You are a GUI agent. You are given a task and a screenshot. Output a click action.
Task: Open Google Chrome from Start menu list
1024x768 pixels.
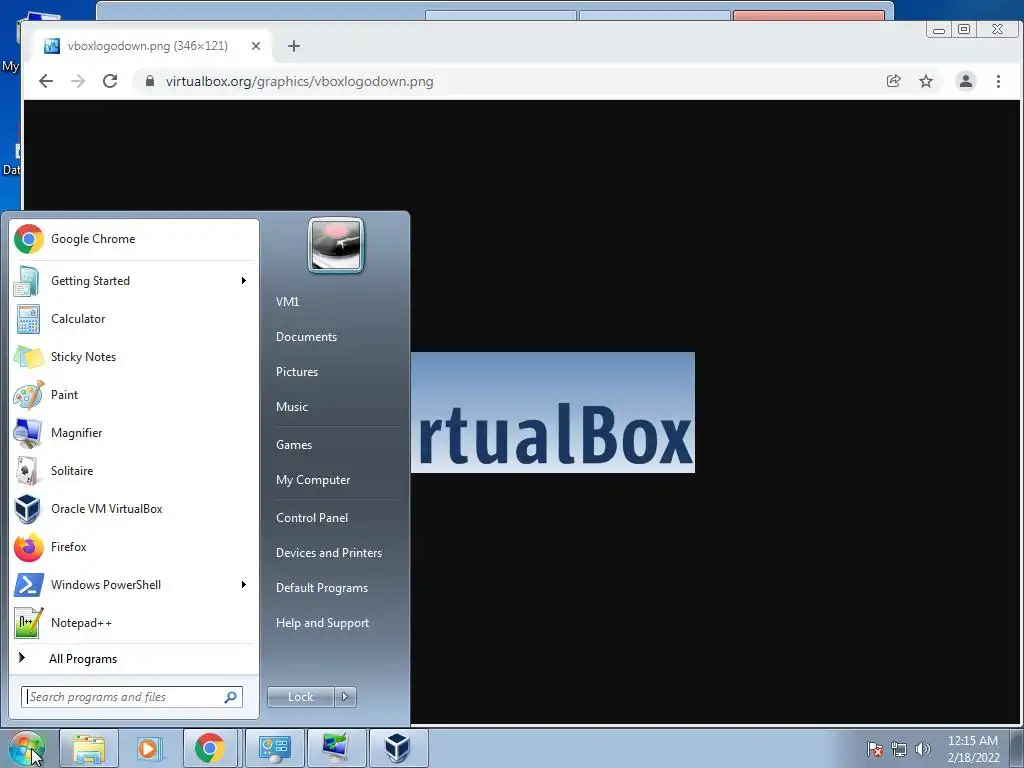pos(134,239)
